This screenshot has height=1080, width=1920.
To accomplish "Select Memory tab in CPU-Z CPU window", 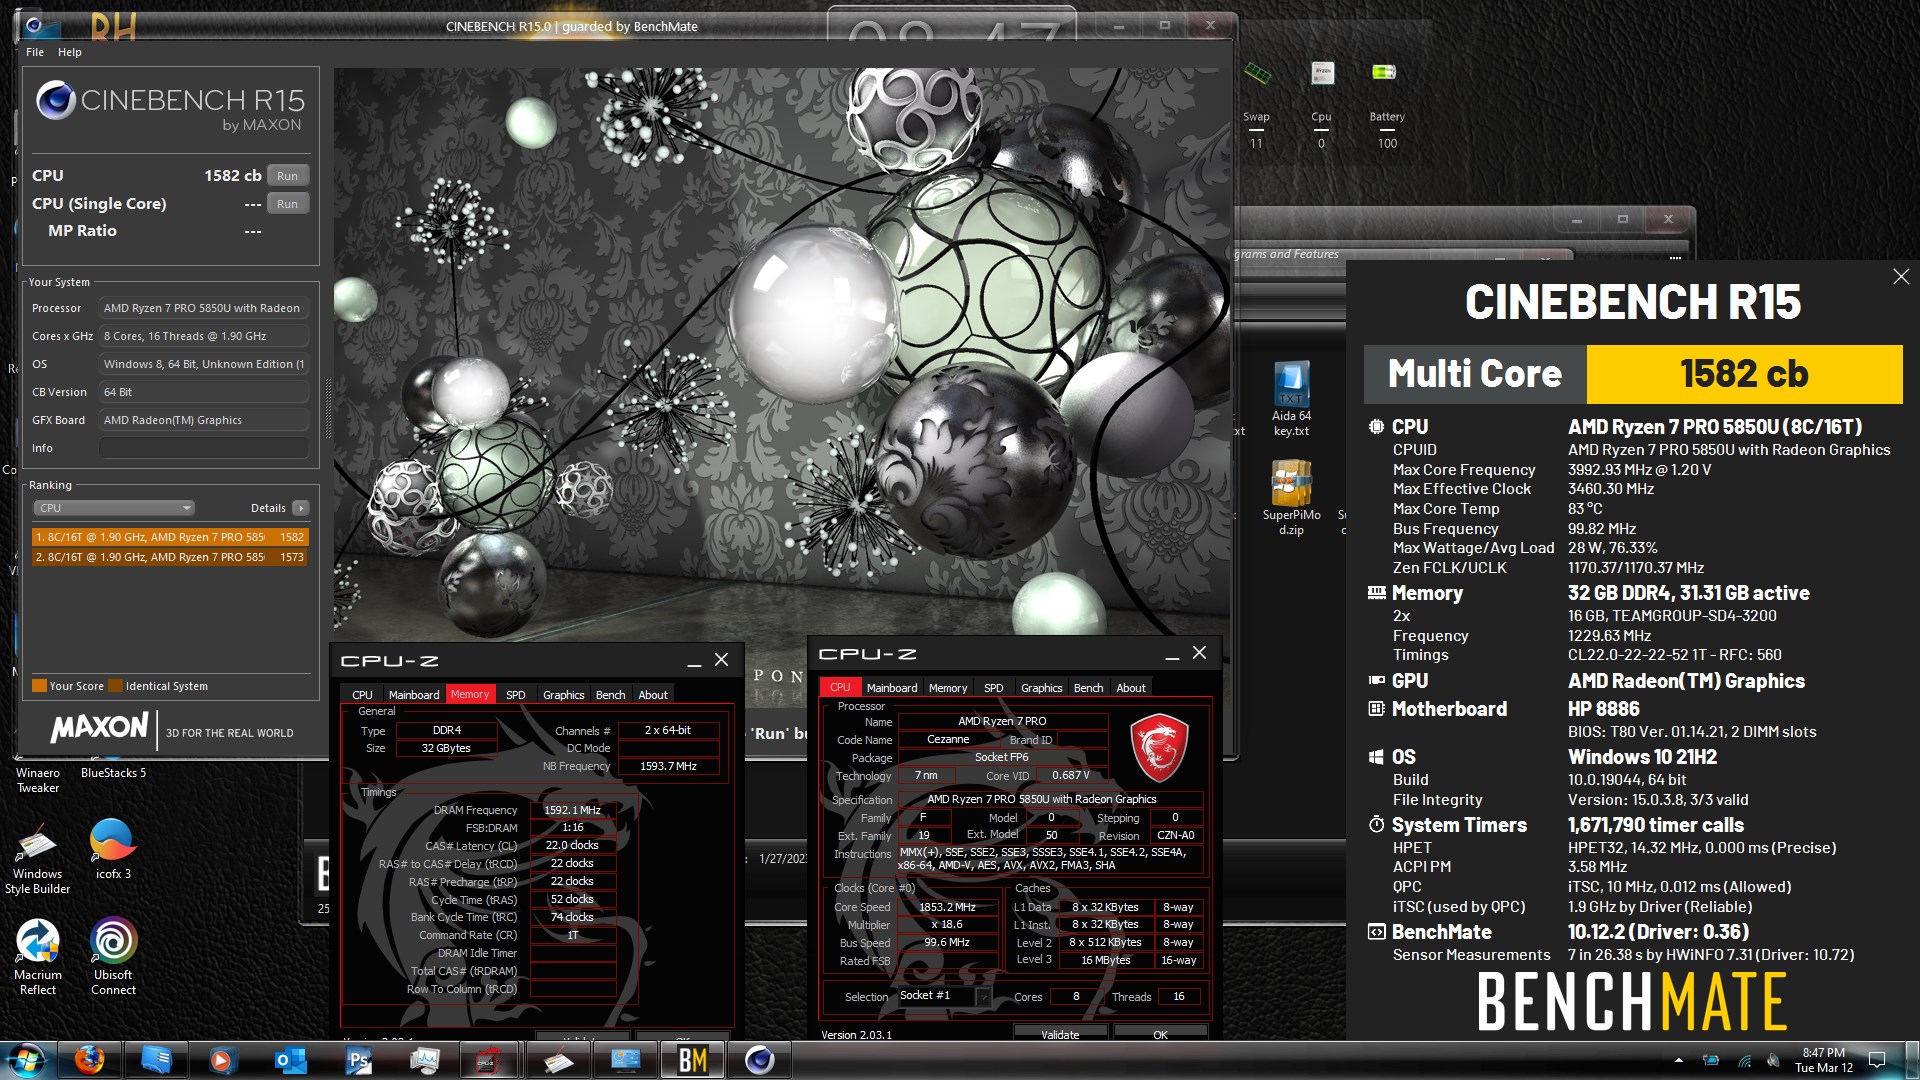I will [x=948, y=688].
